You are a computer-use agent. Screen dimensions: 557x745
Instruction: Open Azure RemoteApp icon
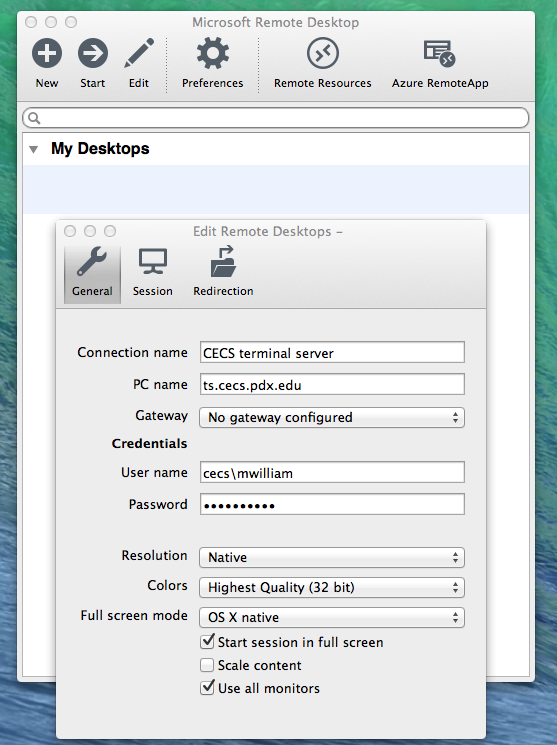tap(440, 53)
